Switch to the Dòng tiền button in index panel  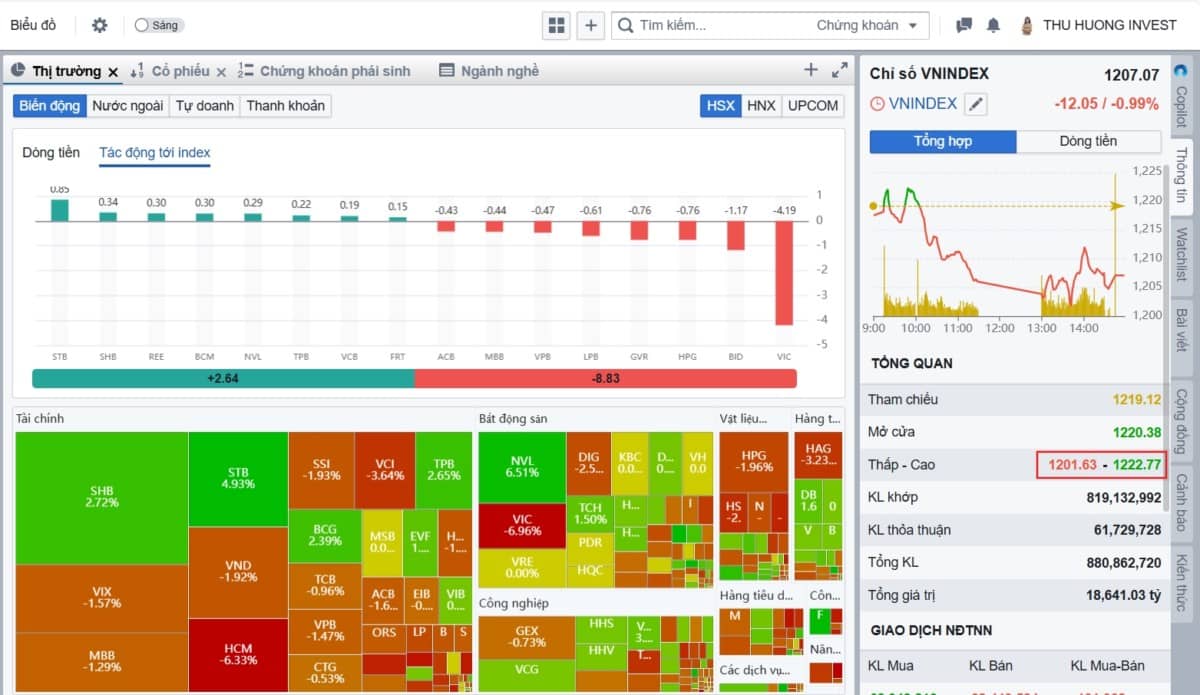(1088, 141)
